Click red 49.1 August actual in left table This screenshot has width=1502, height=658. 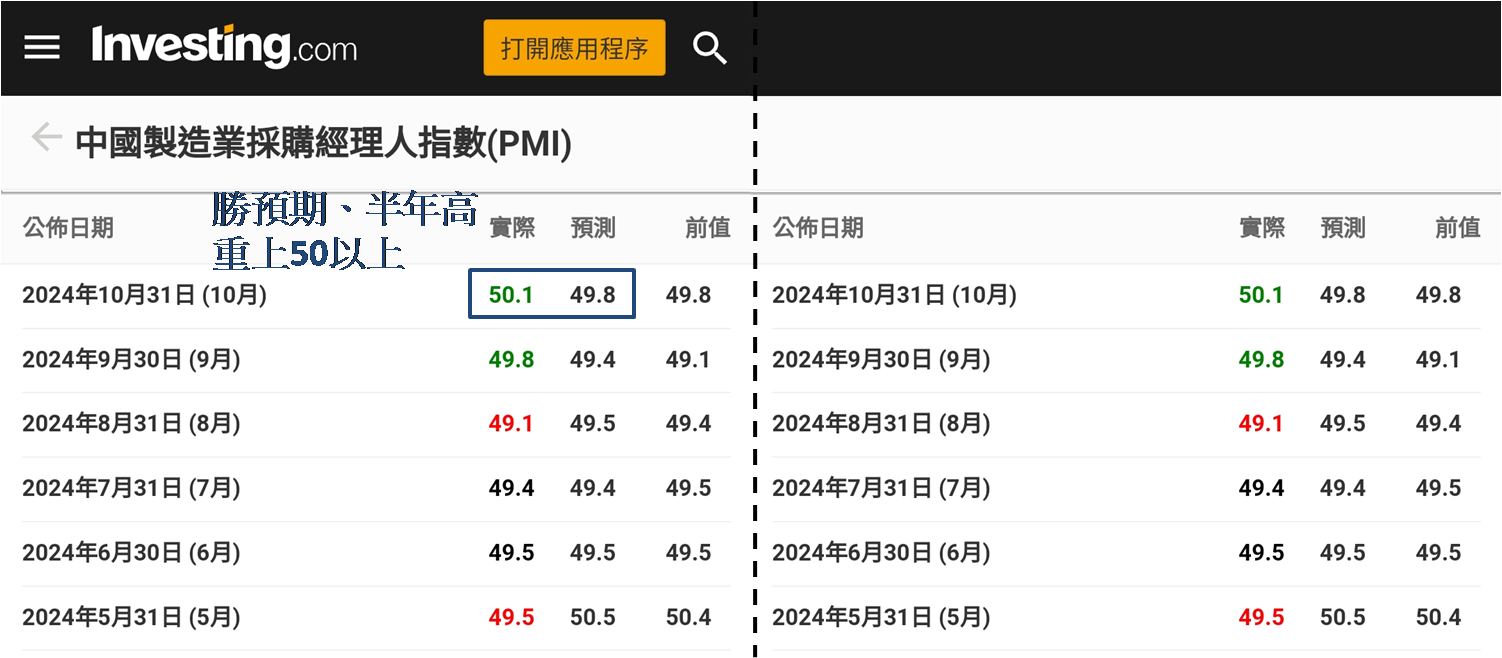tap(511, 424)
